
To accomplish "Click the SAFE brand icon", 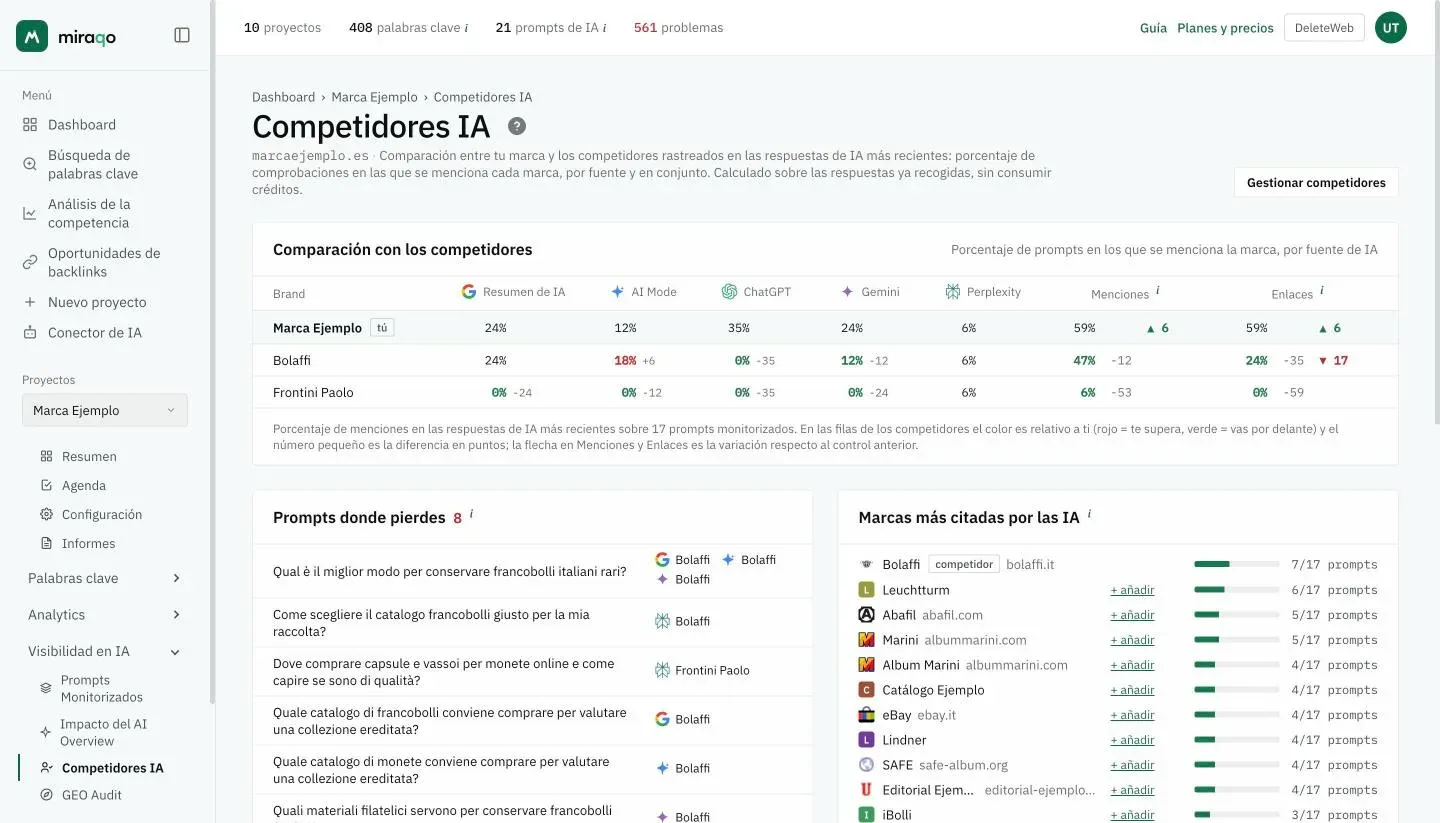I will [867, 765].
